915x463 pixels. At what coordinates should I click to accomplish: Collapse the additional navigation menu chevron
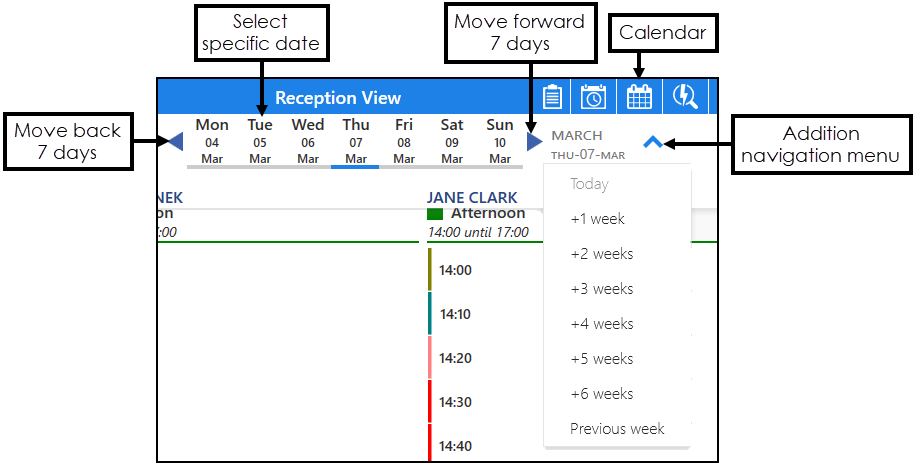pos(652,142)
